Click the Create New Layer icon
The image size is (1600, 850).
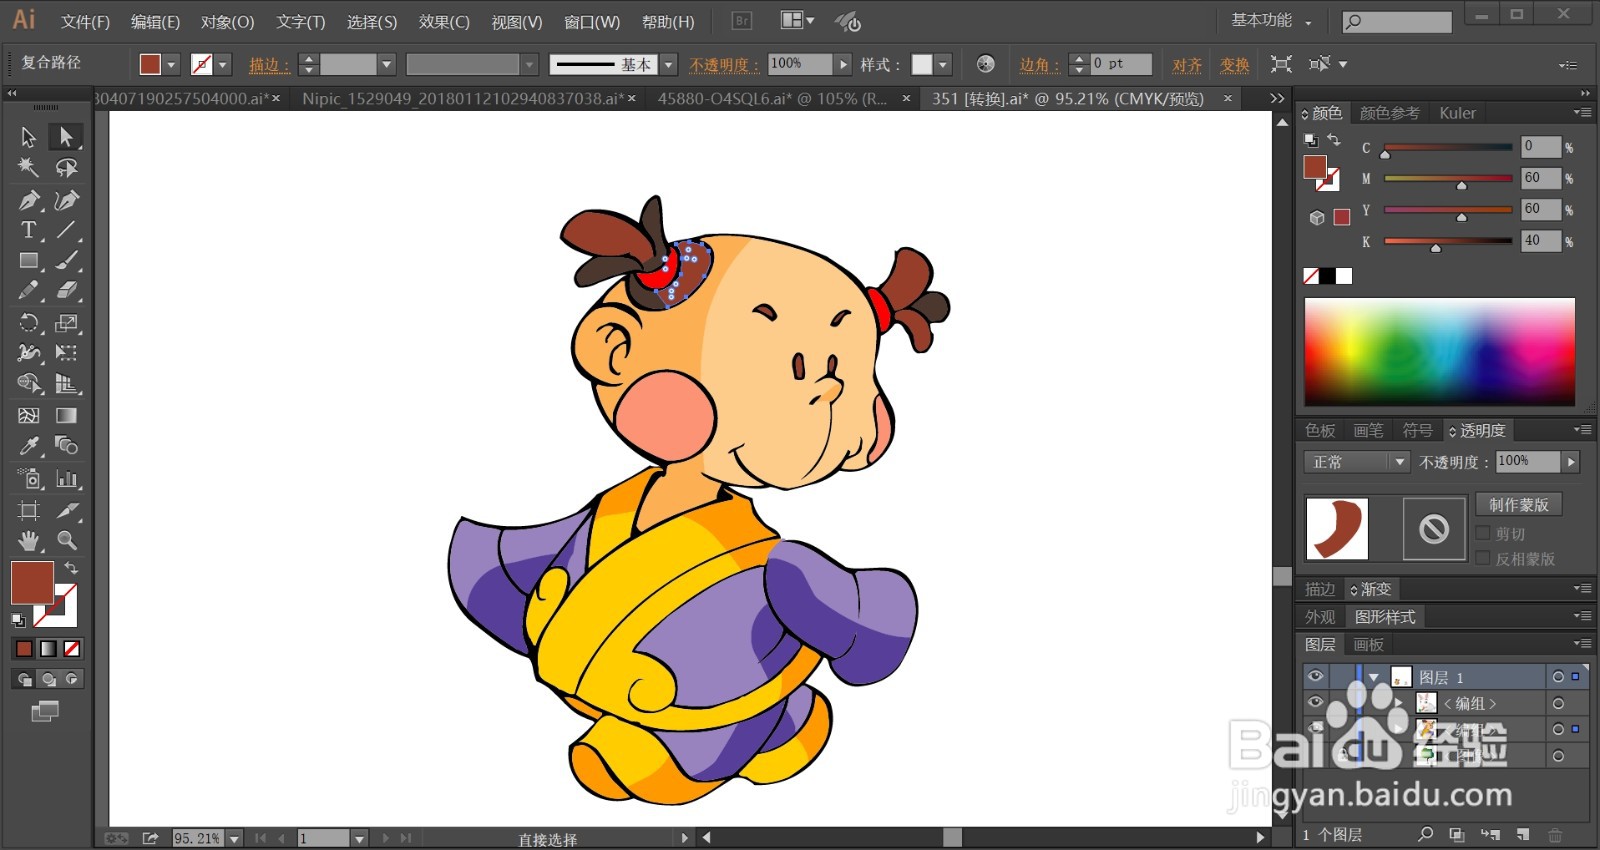1523,834
